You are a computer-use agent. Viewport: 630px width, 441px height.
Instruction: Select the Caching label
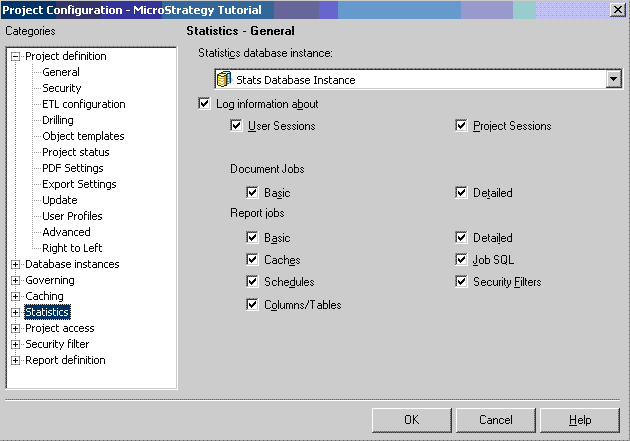point(45,296)
